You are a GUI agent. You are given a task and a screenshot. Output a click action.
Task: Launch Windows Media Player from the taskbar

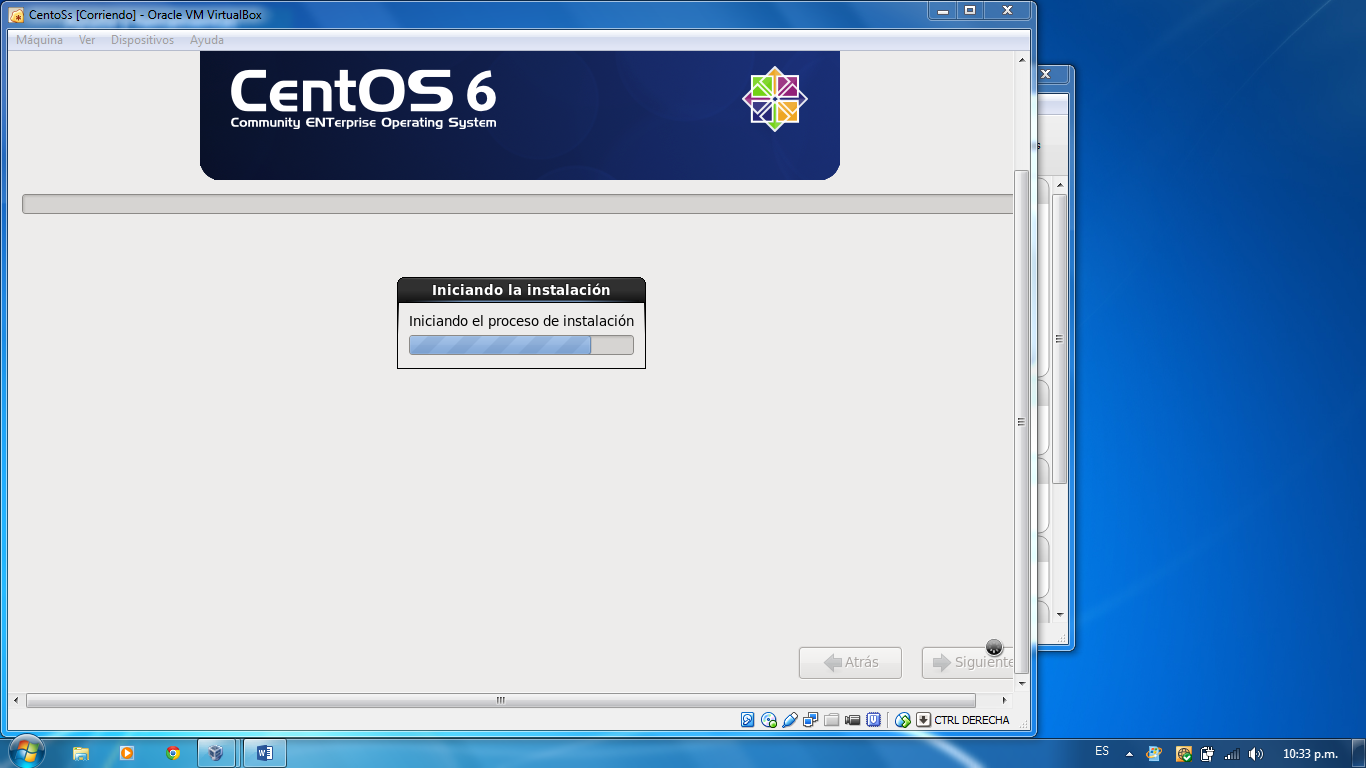pos(127,753)
